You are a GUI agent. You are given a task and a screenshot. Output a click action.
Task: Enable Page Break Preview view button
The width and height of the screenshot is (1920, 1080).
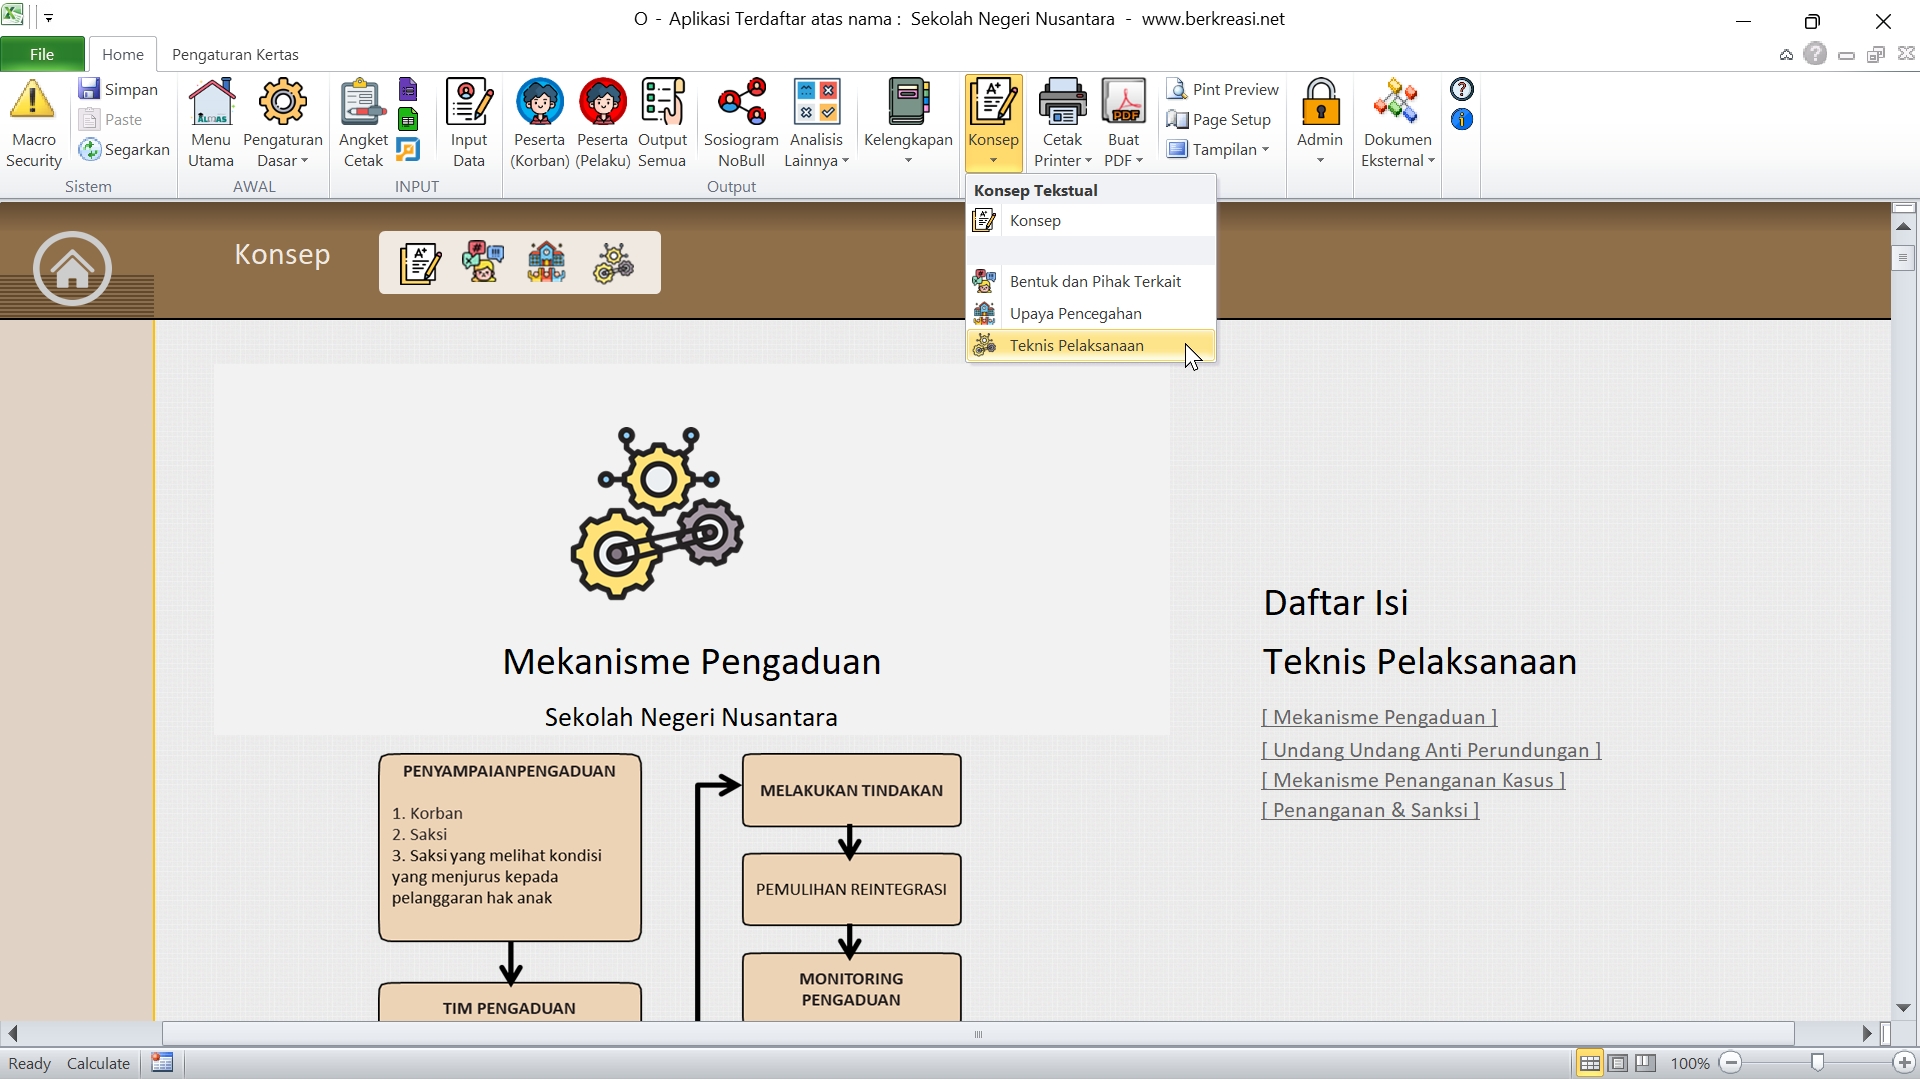[1645, 1063]
